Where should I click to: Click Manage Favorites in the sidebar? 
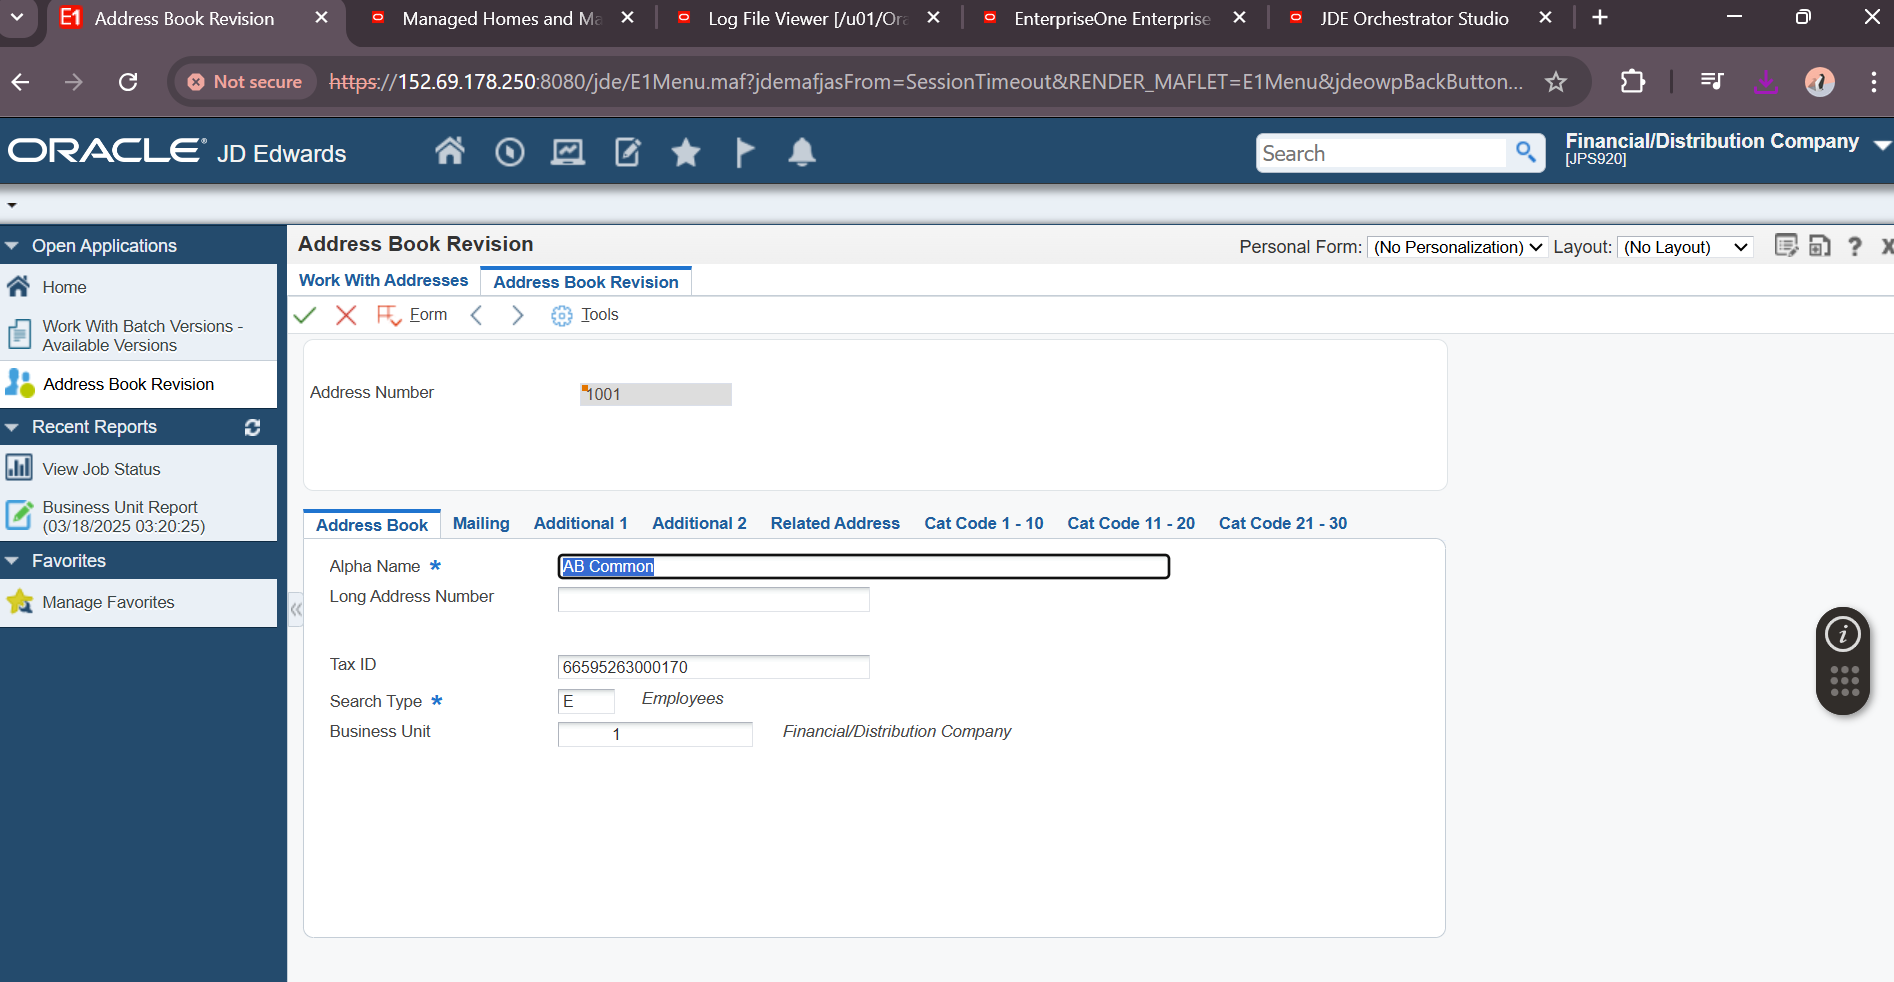click(x=107, y=602)
